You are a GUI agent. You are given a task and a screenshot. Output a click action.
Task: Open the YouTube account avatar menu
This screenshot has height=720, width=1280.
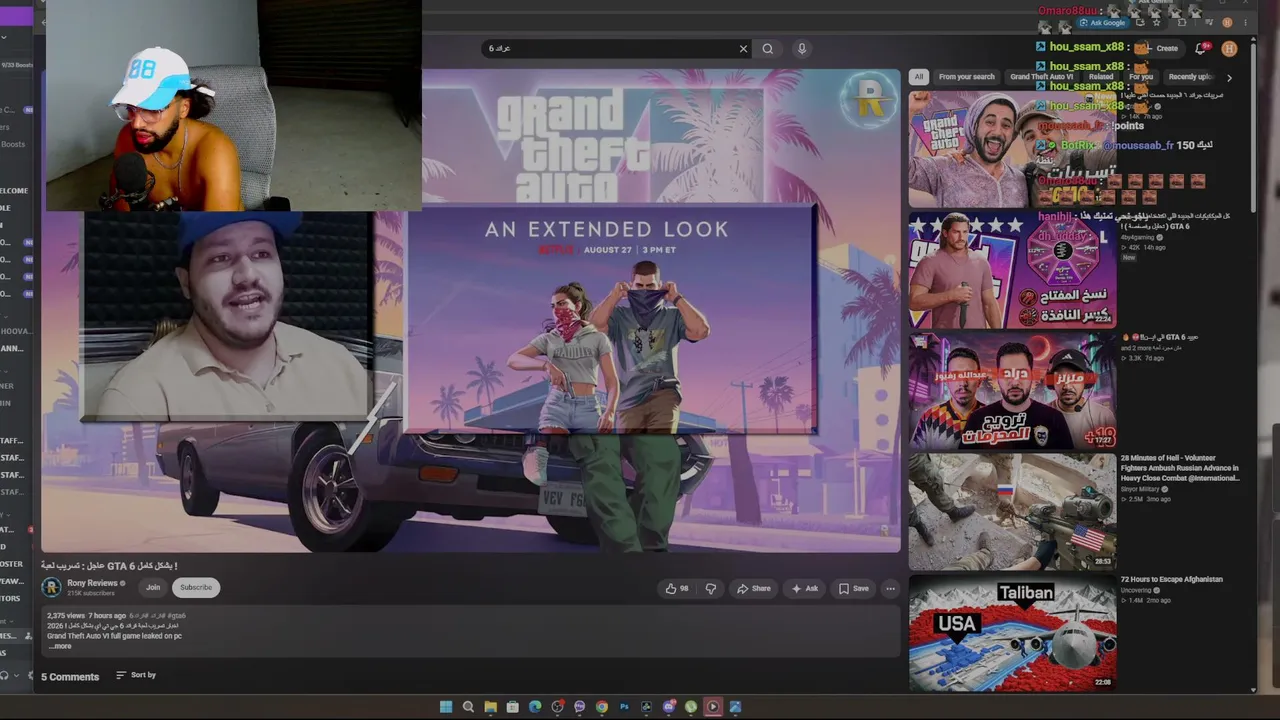pyautogui.click(x=1229, y=48)
